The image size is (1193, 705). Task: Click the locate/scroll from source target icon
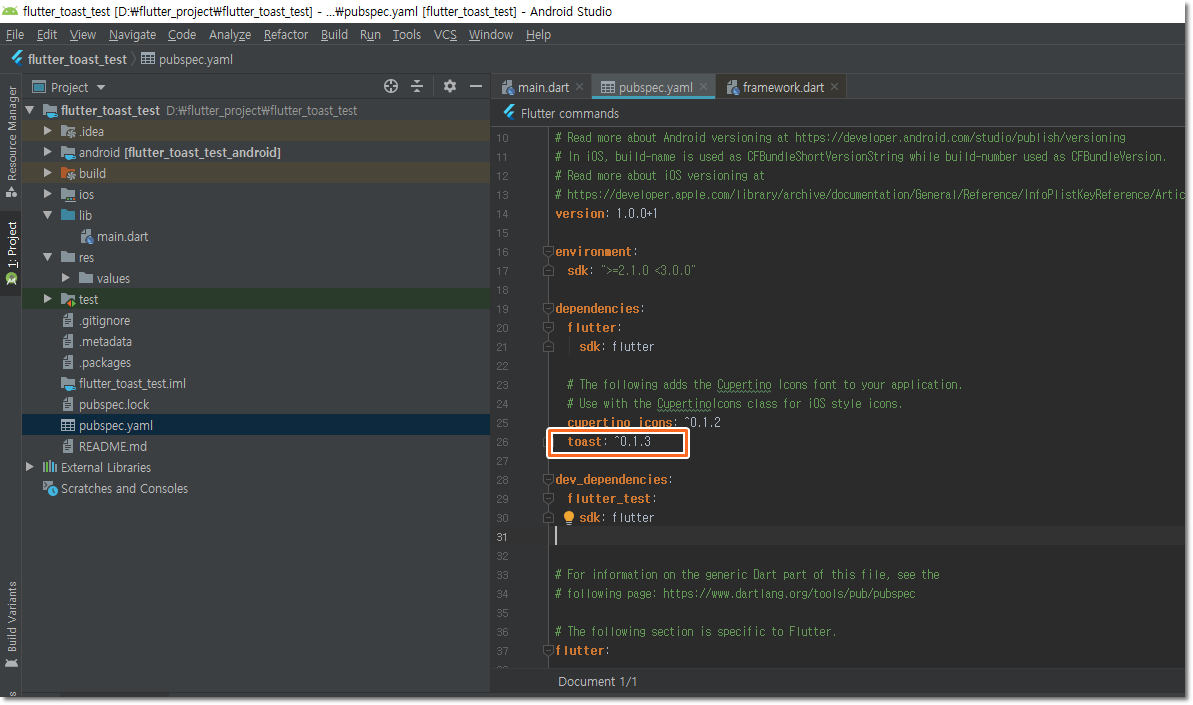[391, 87]
